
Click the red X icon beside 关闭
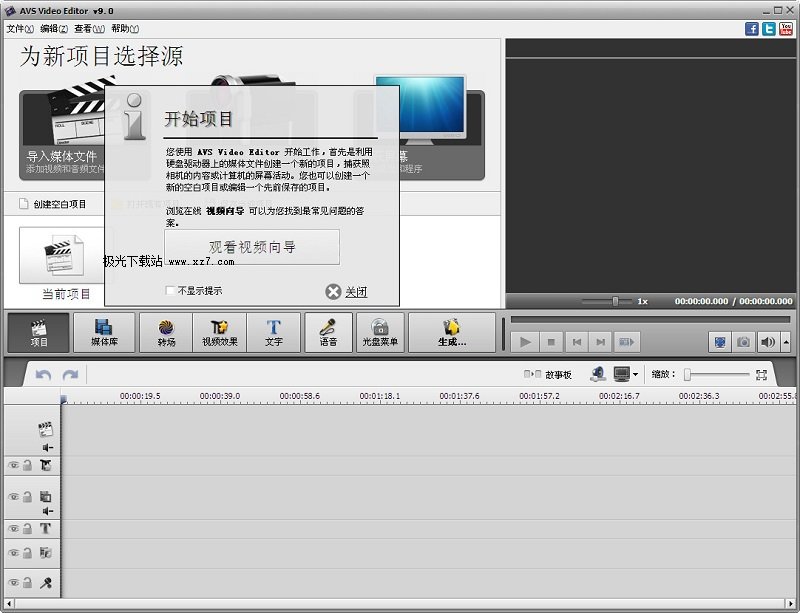pyautogui.click(x=333, y=292)
